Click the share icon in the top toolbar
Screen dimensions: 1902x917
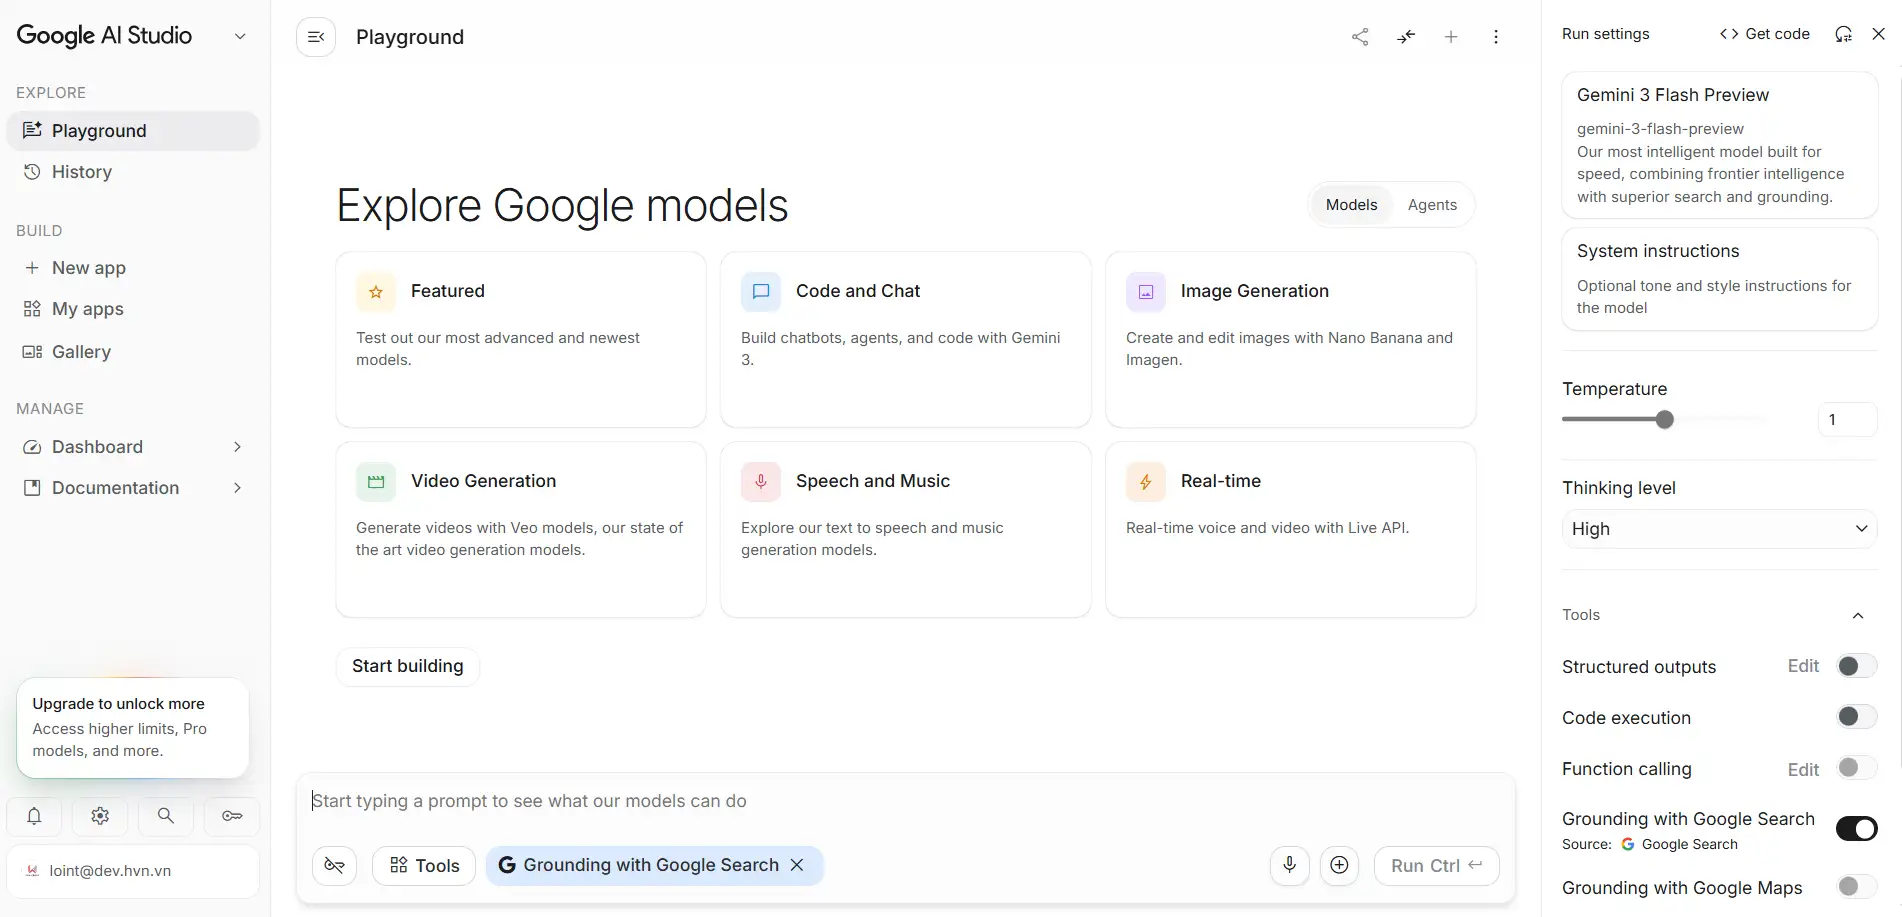(x=1360, y=37)
